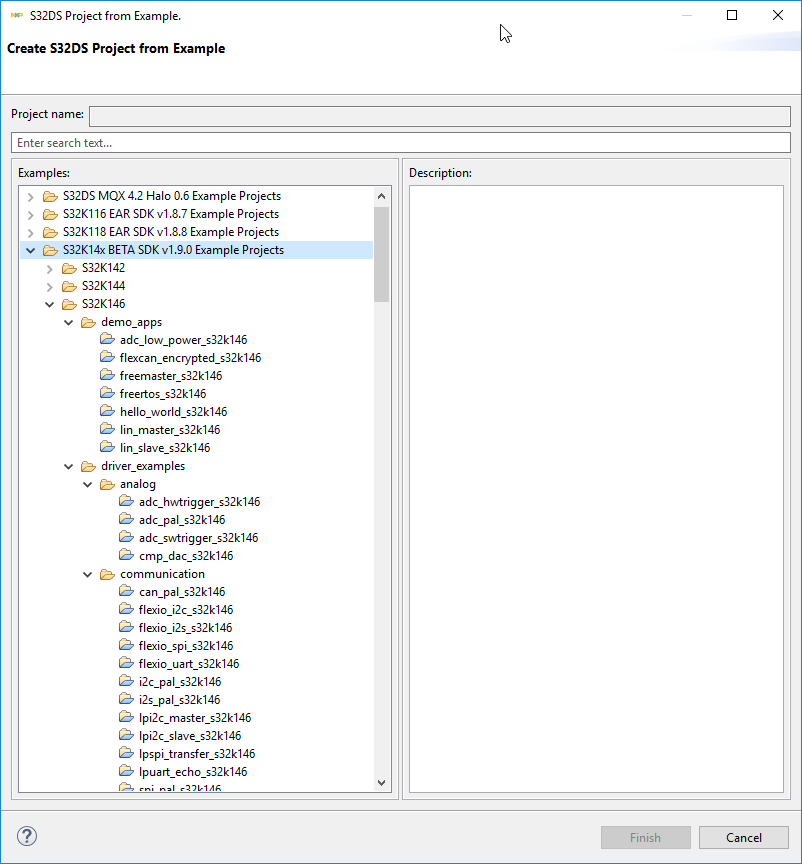The height and width of the screenshot is (864, 802).
Task: Collapse the demo_apps folder
Action: [x=69, y=323]
